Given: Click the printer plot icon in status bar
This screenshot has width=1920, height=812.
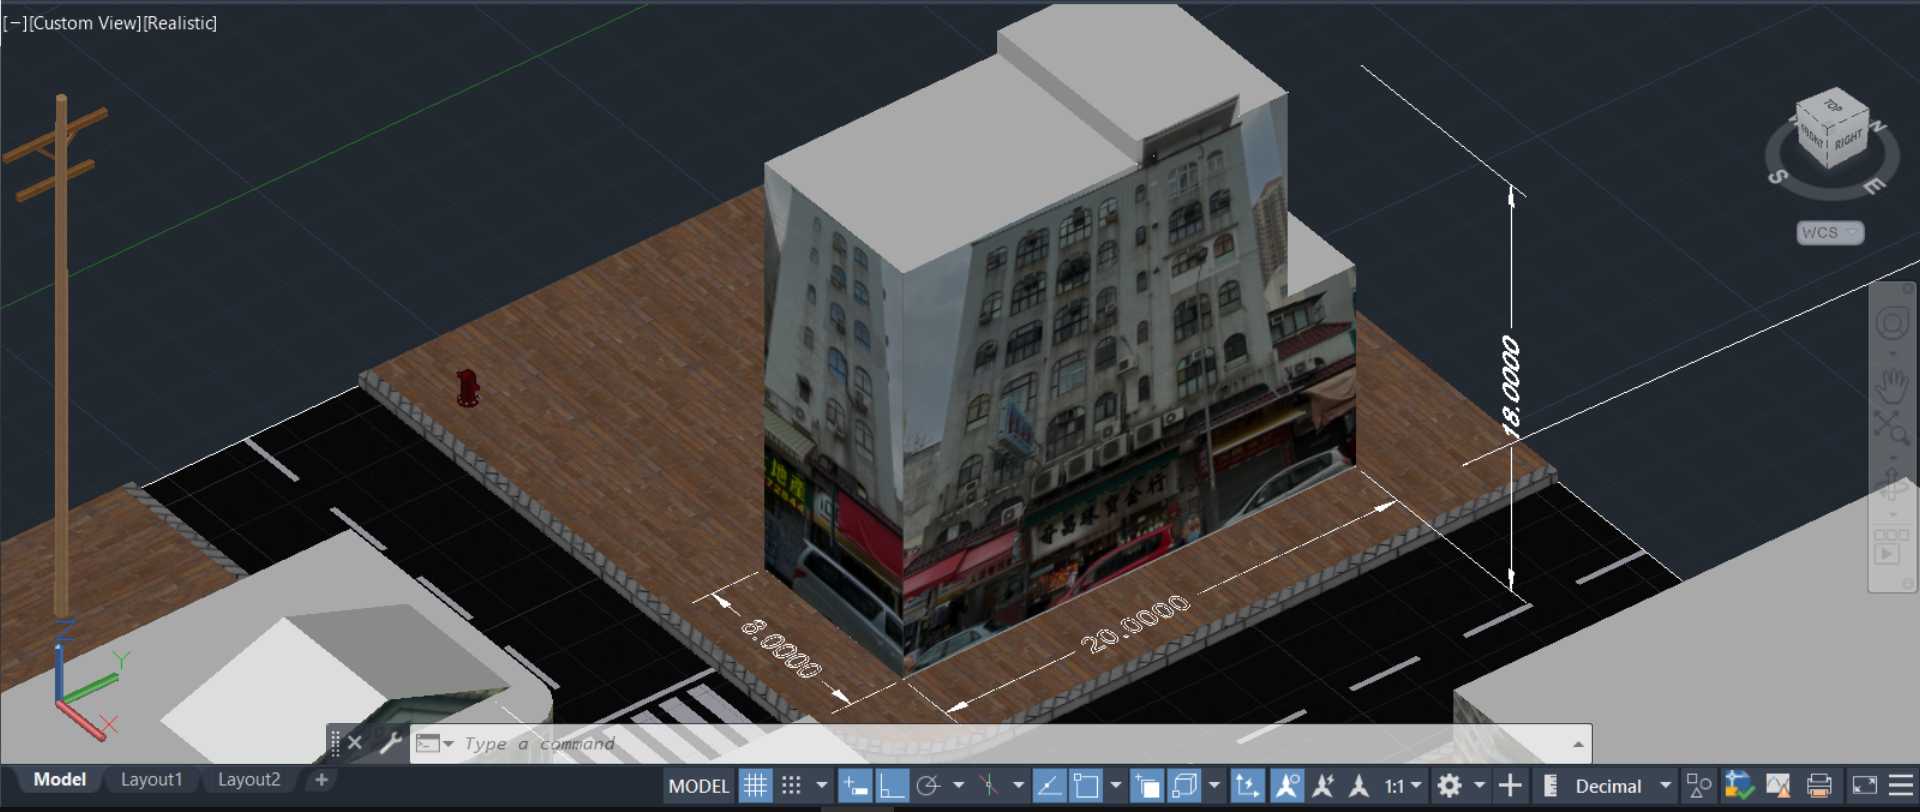Looking at the screenshot, I should [1819, 786].
